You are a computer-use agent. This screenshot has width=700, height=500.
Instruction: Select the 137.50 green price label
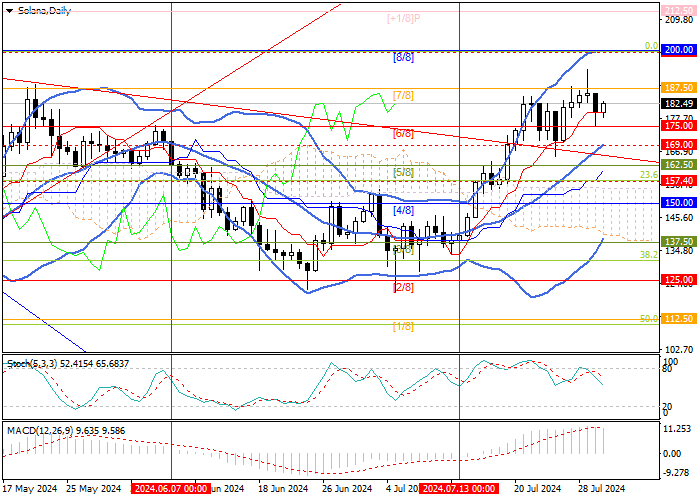point(678,242)
